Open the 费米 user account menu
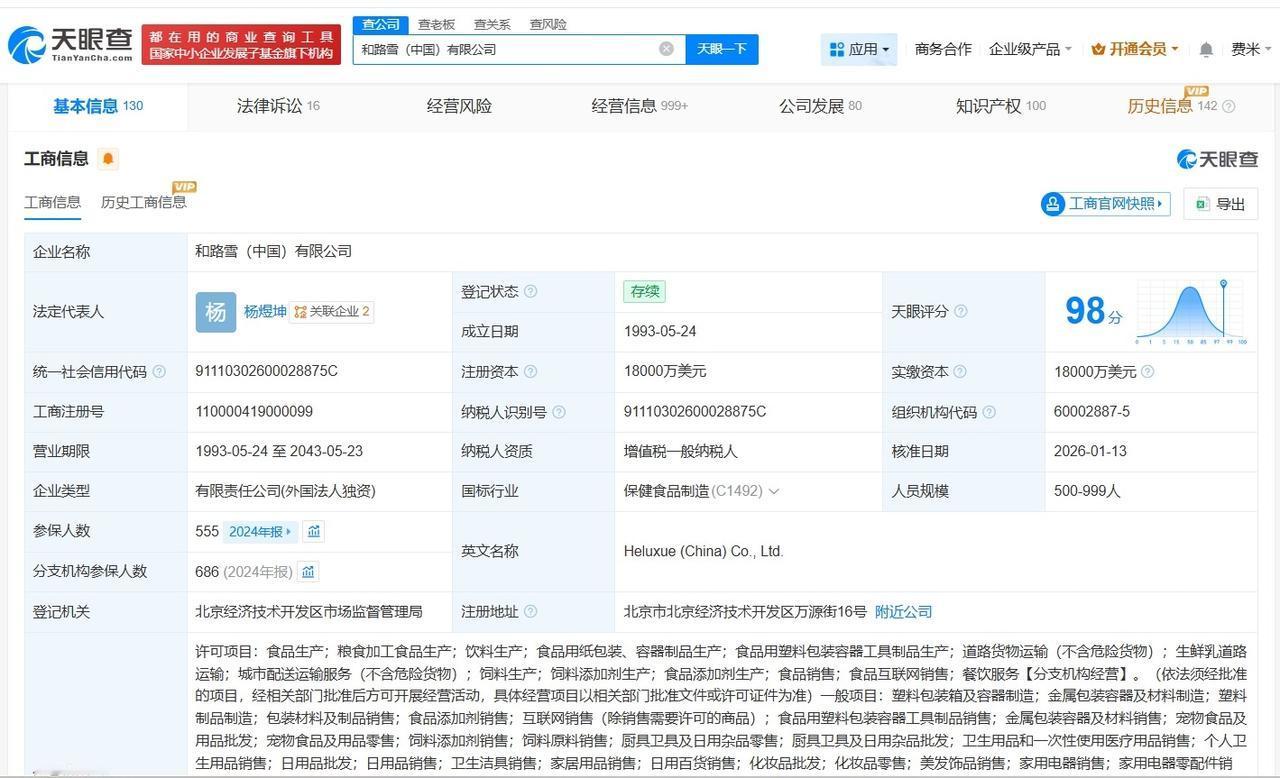This screenshot has height=778, width=1280. click(1251, 49)
